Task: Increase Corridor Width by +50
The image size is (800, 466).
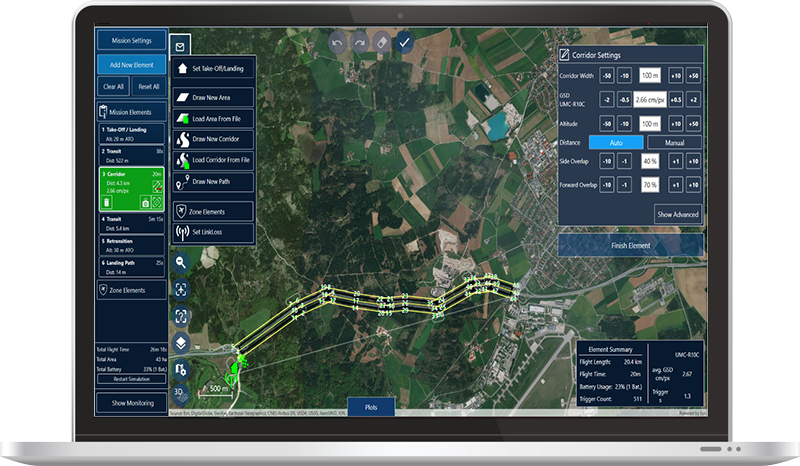Action: click(693, 76)
